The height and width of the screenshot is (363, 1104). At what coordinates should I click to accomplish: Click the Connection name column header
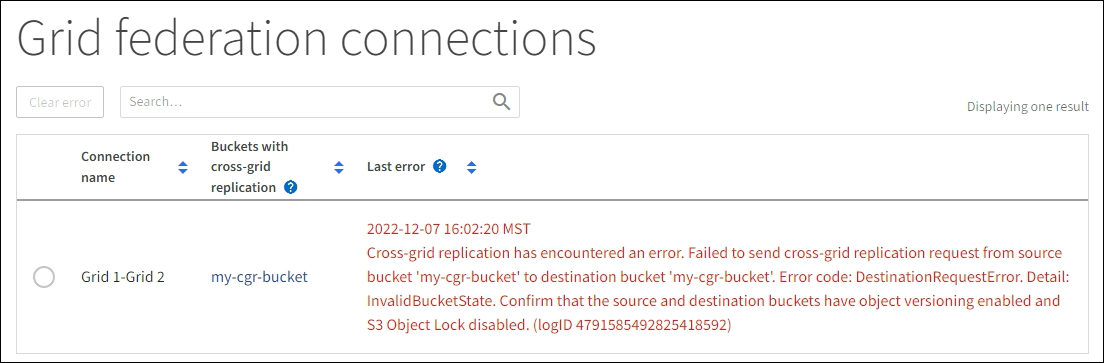[x=115, y=167]
